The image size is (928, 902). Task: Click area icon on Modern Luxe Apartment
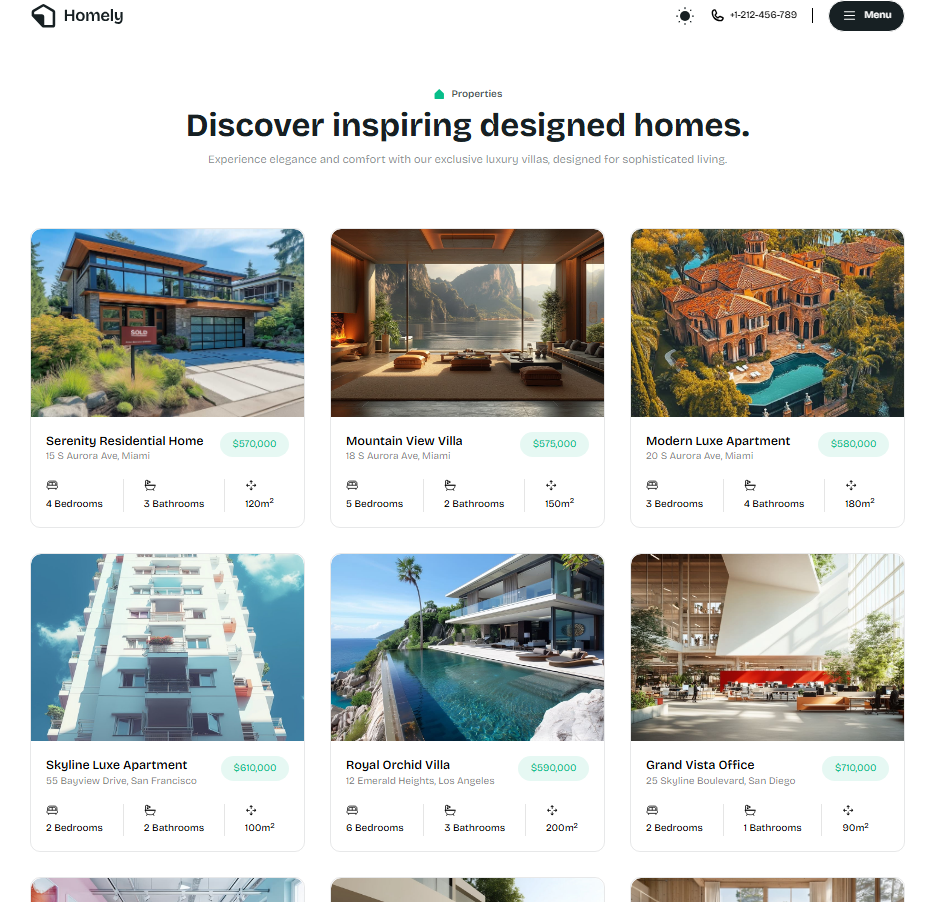click(x=851, y=485)
